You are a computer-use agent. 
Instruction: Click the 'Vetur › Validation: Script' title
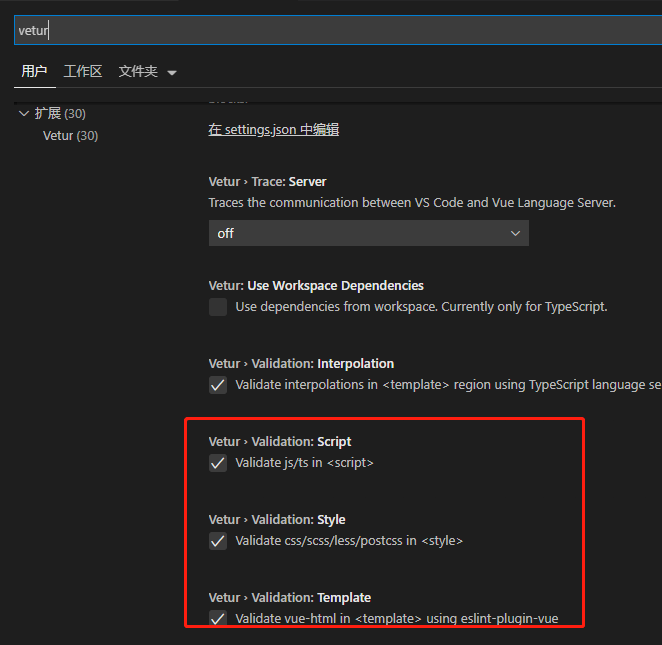279,442
